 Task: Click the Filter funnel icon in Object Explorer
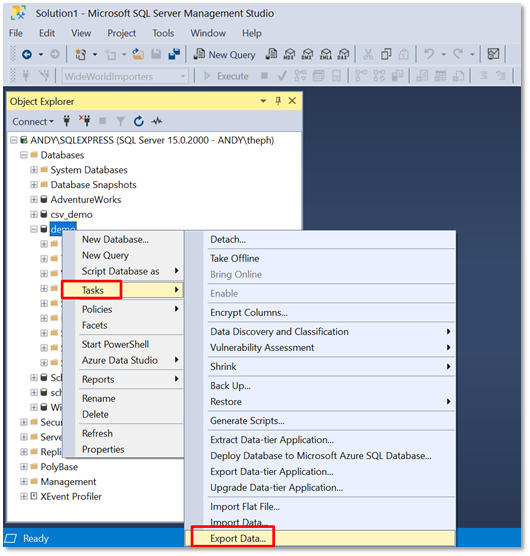121,122
